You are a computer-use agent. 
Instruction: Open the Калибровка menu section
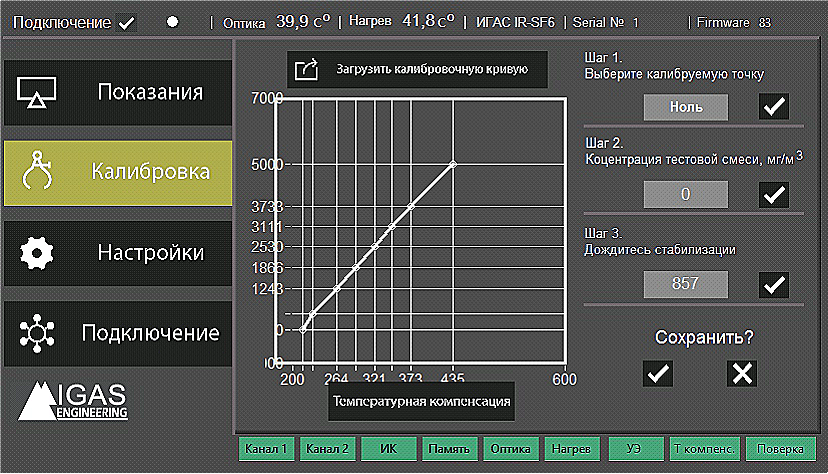118,173
